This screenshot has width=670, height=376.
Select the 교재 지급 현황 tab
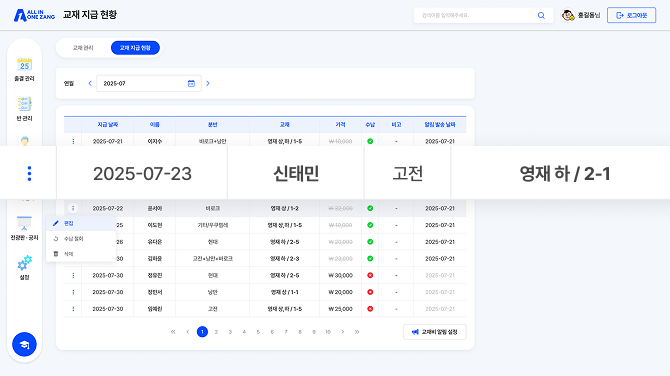(135, 48)
